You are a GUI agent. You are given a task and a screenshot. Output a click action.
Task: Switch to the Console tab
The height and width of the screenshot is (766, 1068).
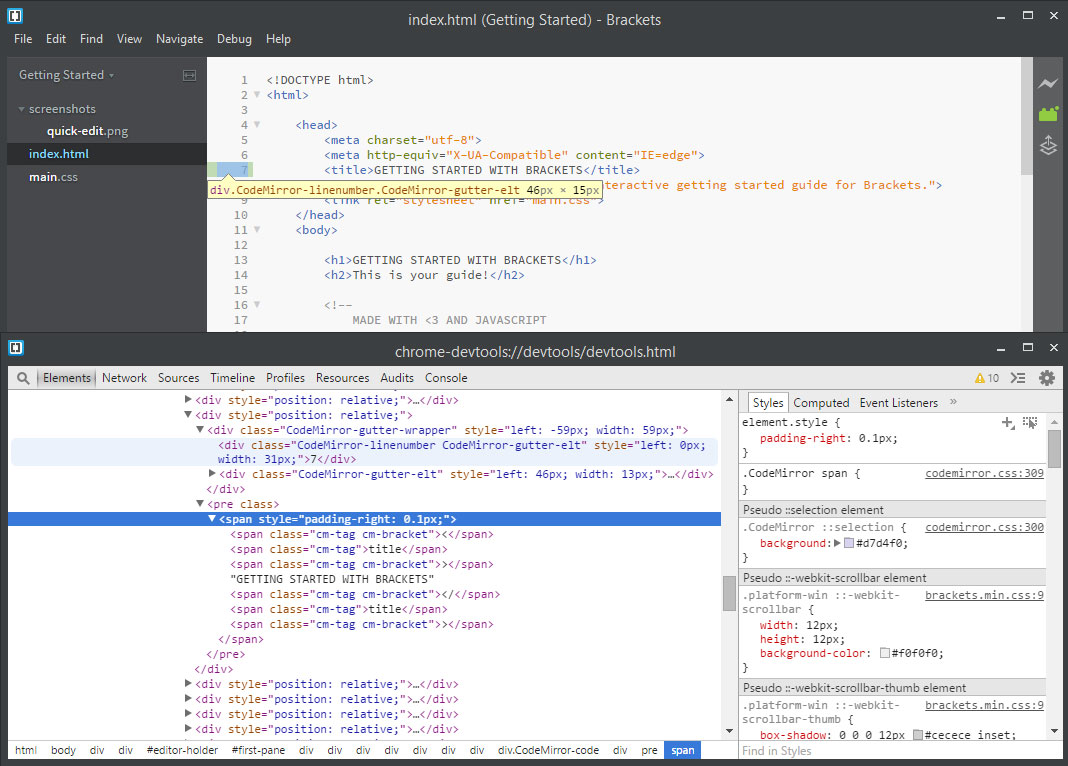pos(446,378)
